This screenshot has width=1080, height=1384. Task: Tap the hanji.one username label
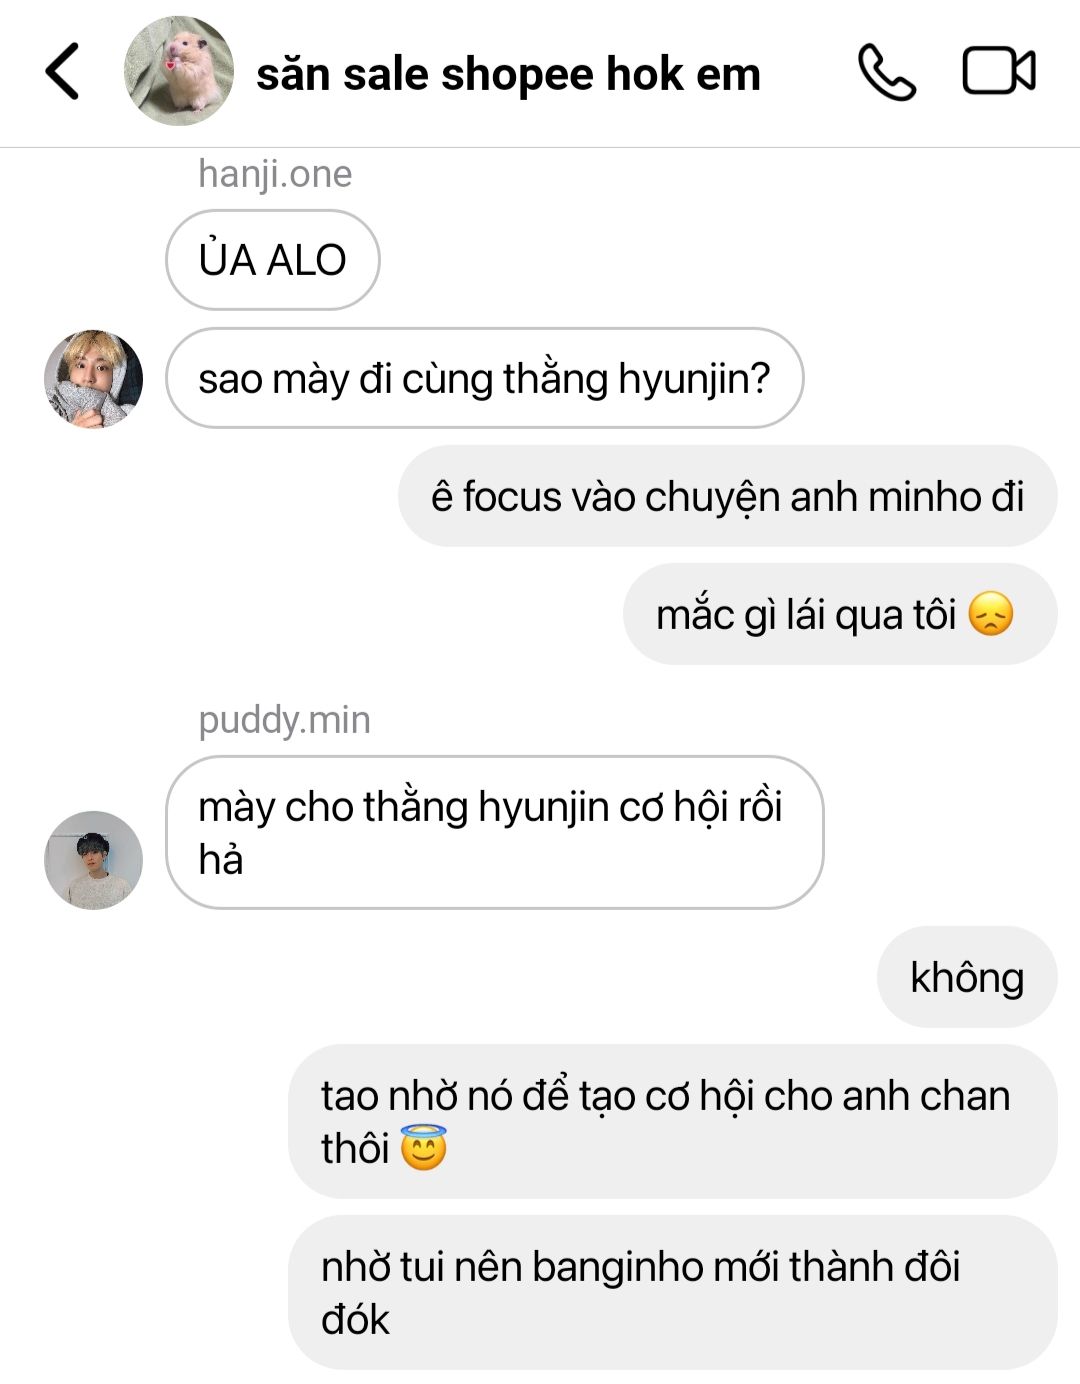[x=275, y=174]
